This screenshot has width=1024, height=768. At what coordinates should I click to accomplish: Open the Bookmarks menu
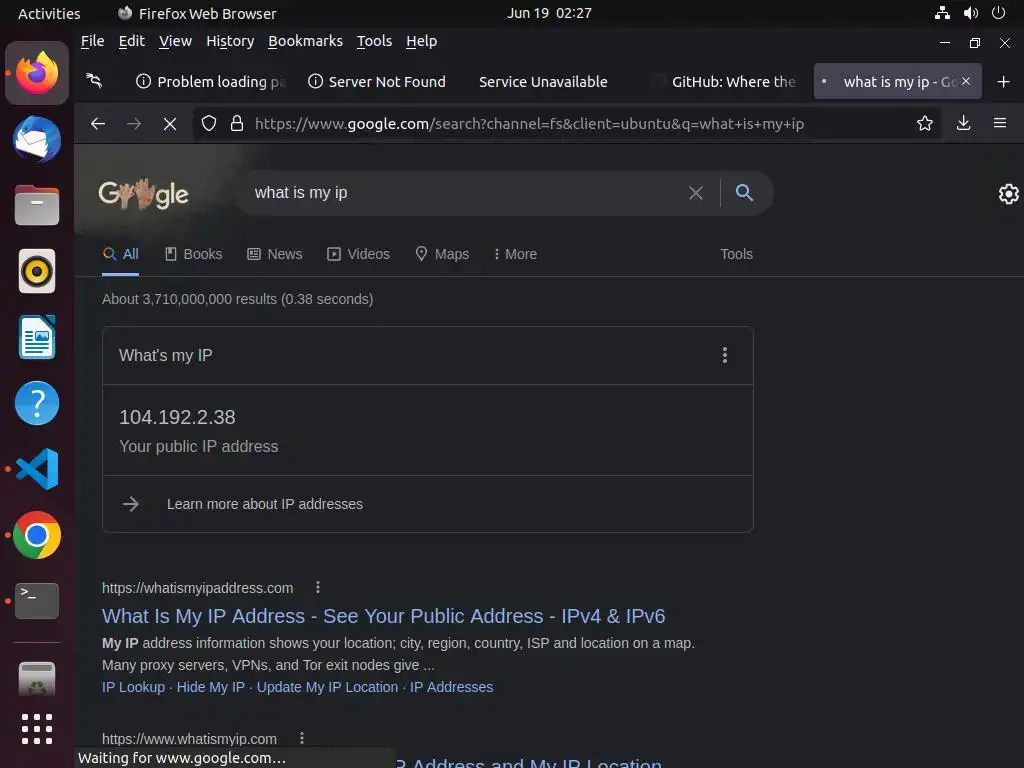tap(305, 41)
